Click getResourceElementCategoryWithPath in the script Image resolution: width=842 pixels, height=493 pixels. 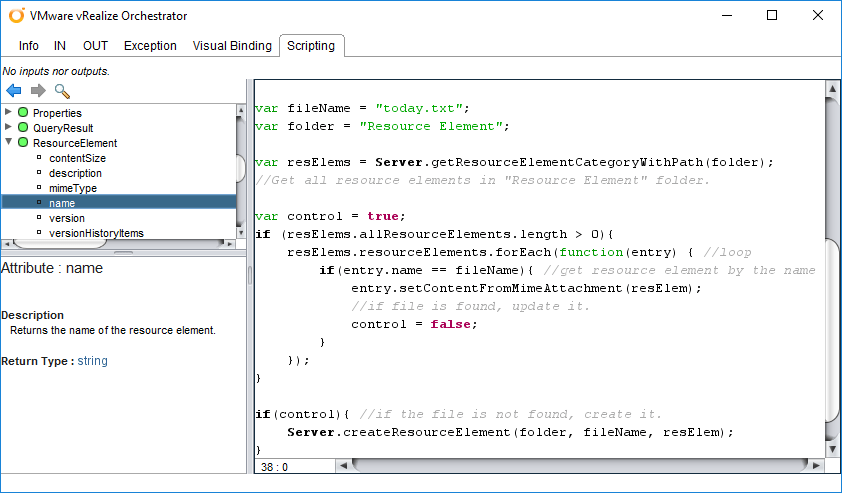[x=567, y=162]
